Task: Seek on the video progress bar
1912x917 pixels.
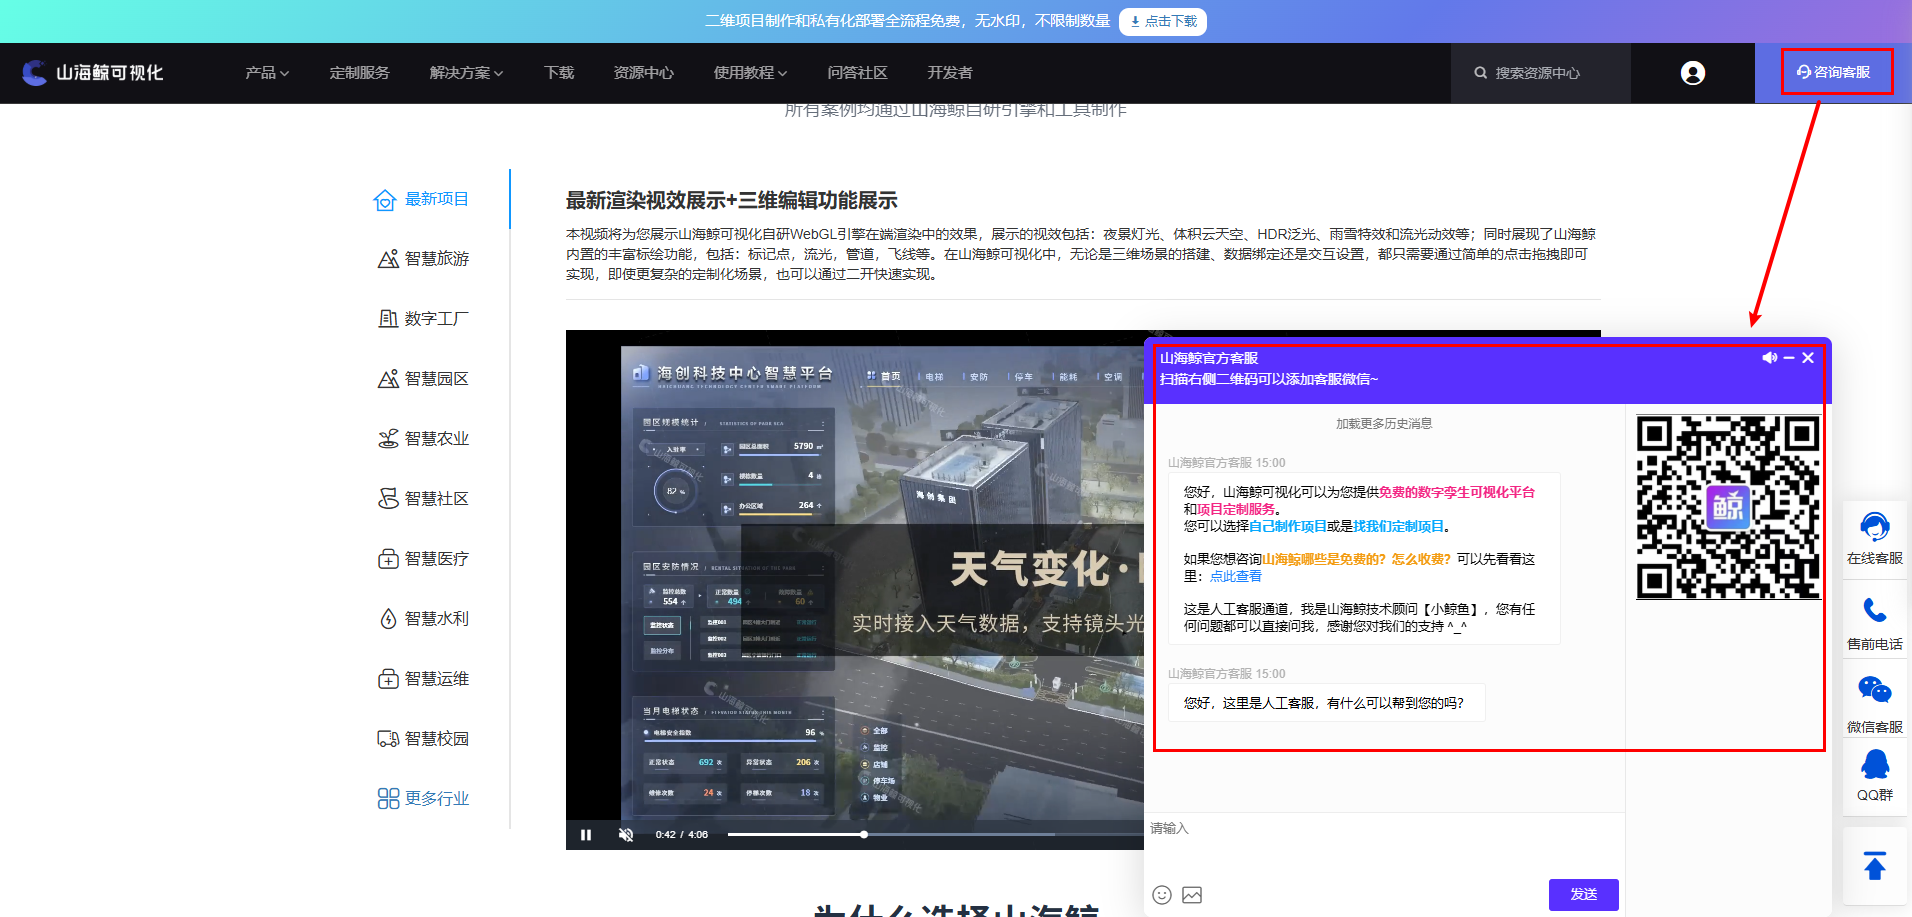Action: coord(935,834)
